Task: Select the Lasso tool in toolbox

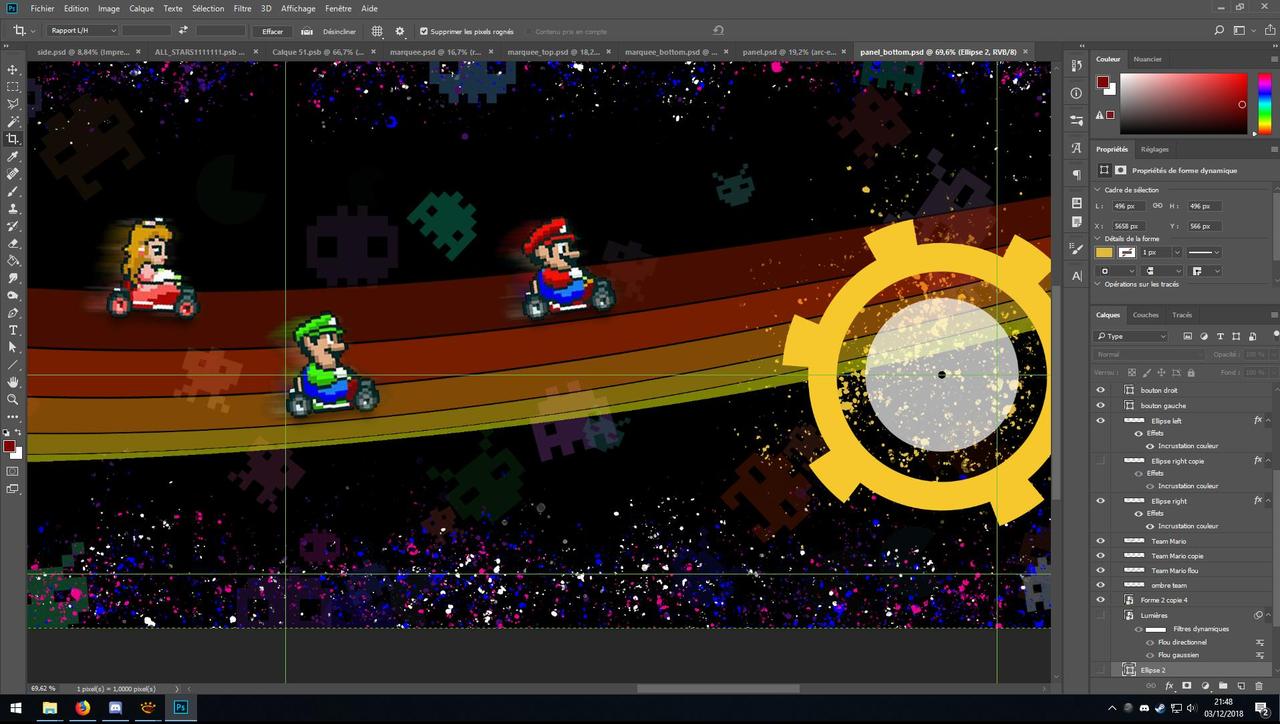Action: (x=13, y=104)
